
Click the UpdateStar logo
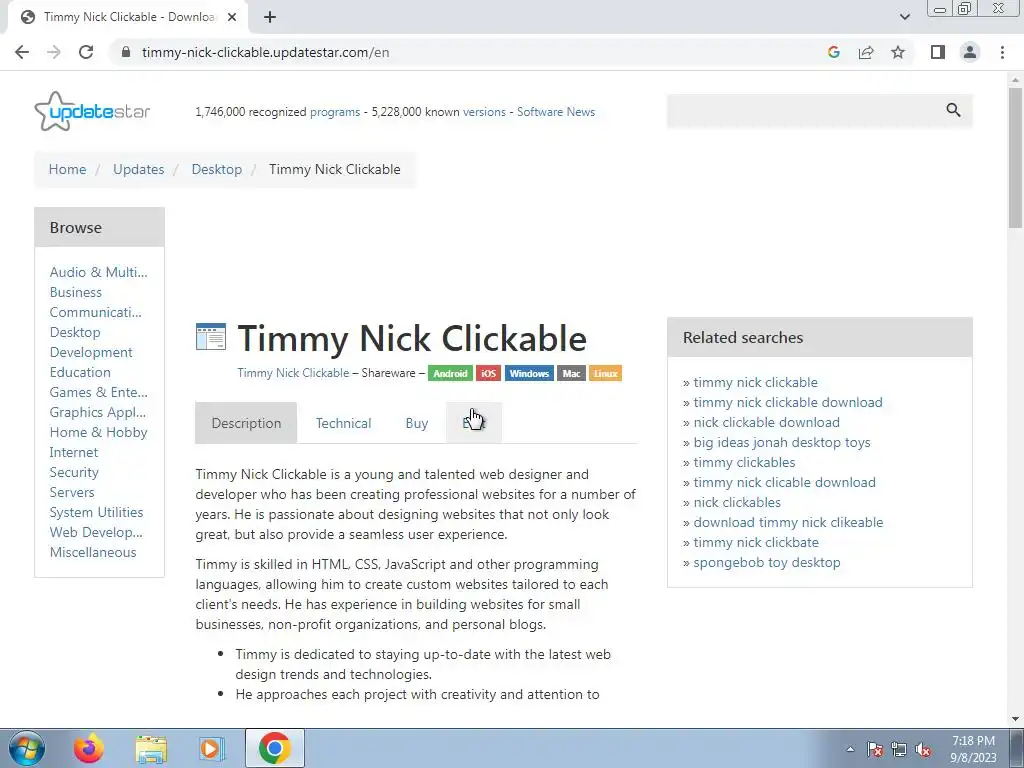(92, 111)
